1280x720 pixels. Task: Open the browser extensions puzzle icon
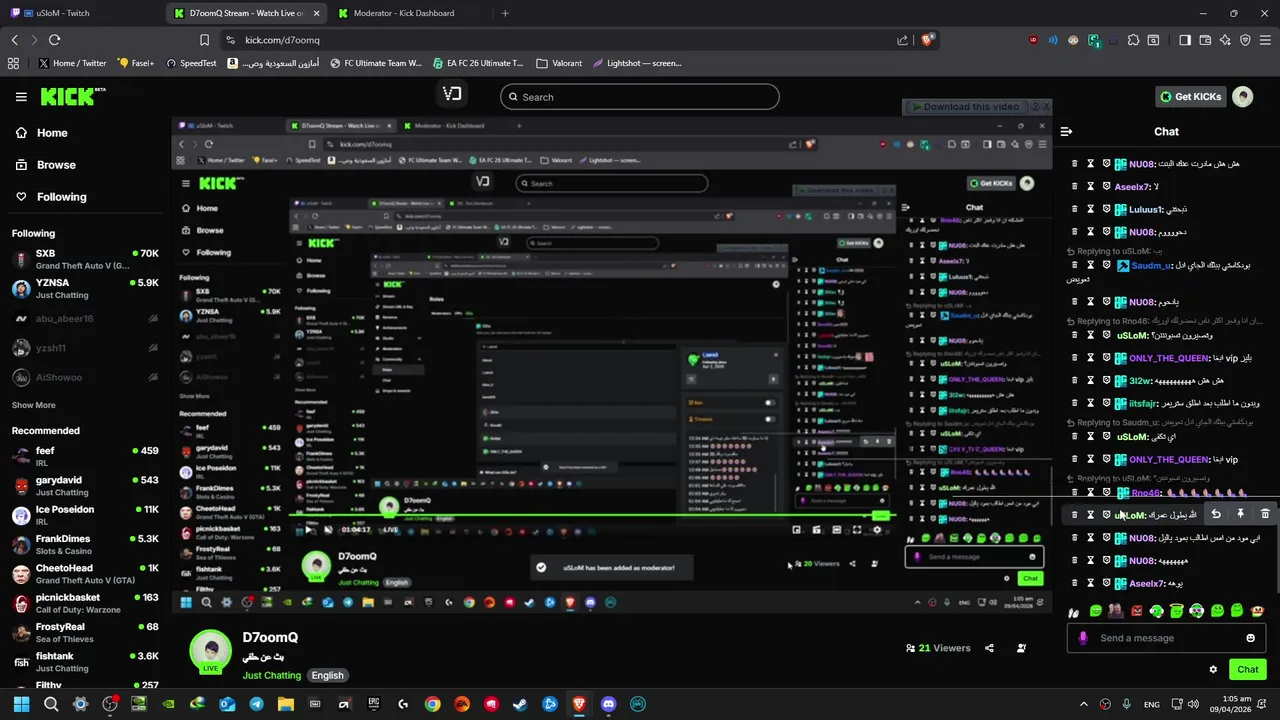pyautogui.click(x=1133, y=40)
